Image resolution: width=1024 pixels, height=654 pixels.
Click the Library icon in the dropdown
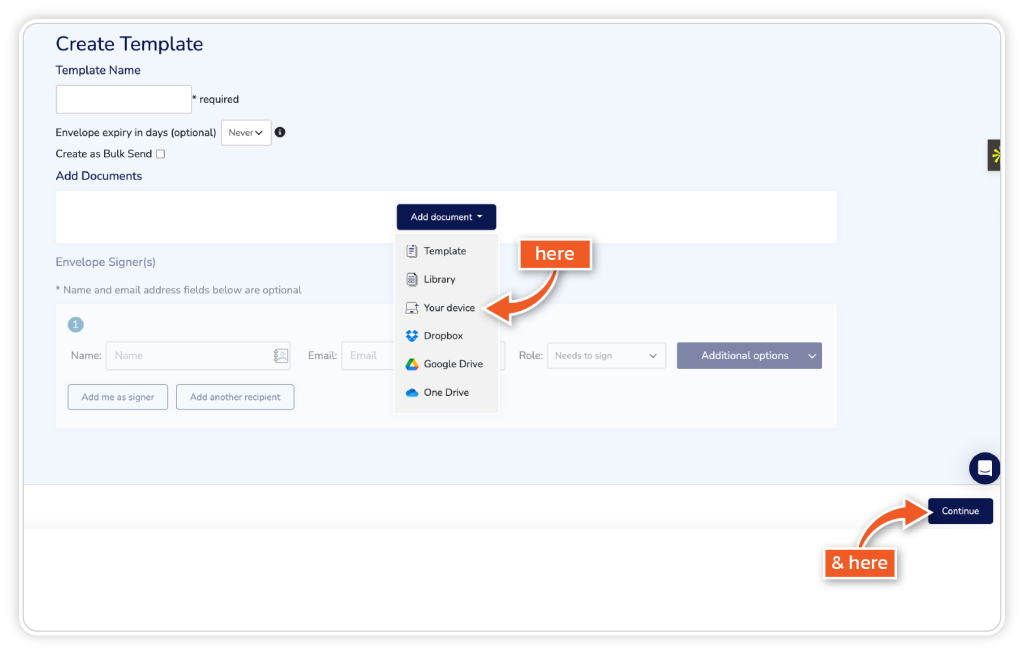(412, 280)
